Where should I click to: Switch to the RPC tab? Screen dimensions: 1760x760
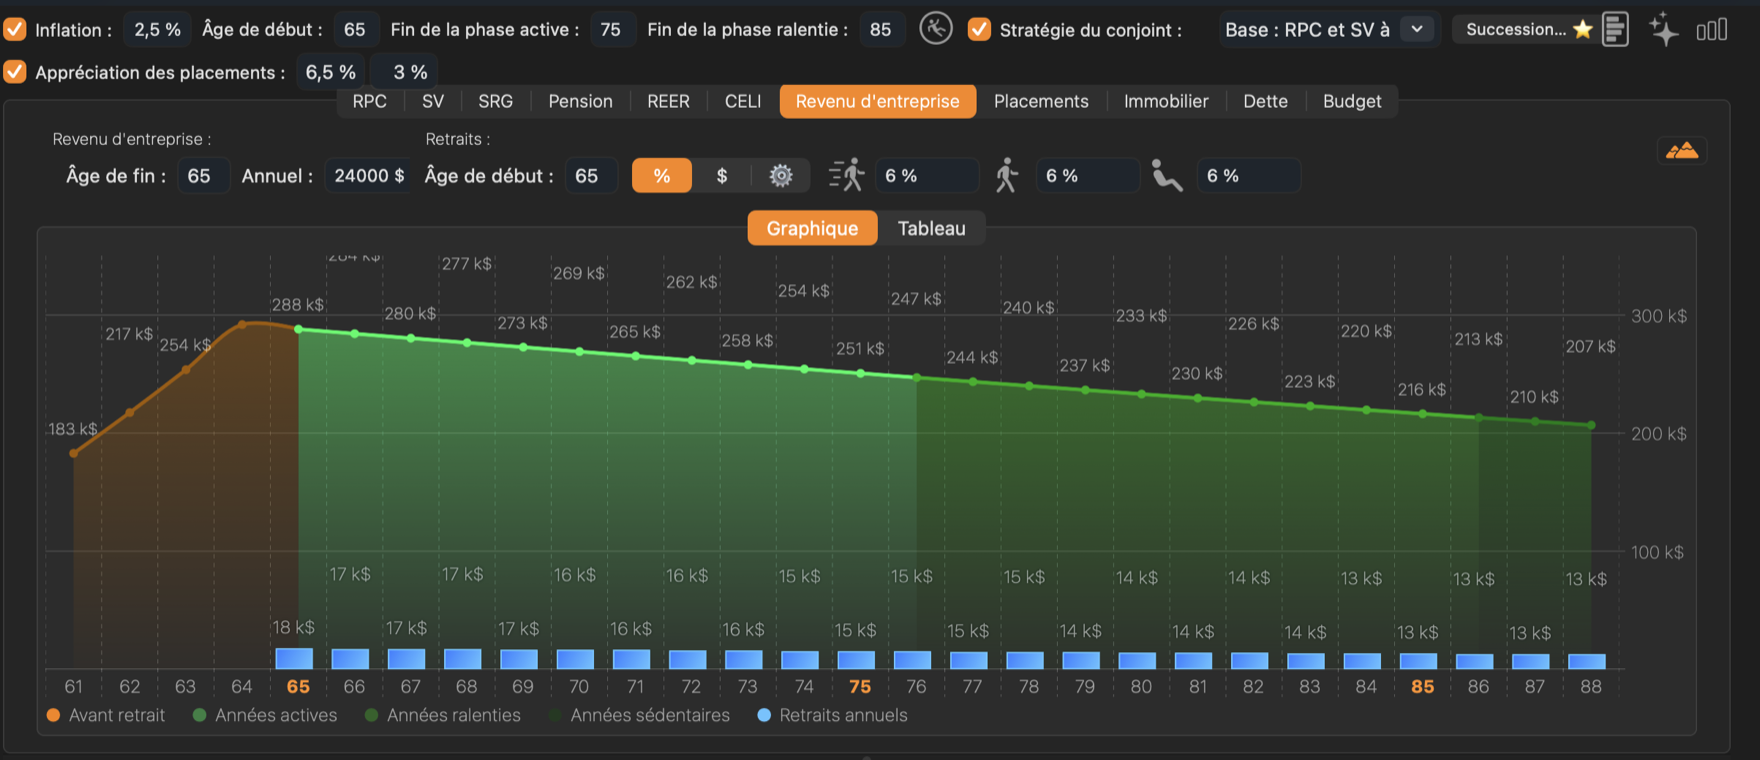point(369,101)
